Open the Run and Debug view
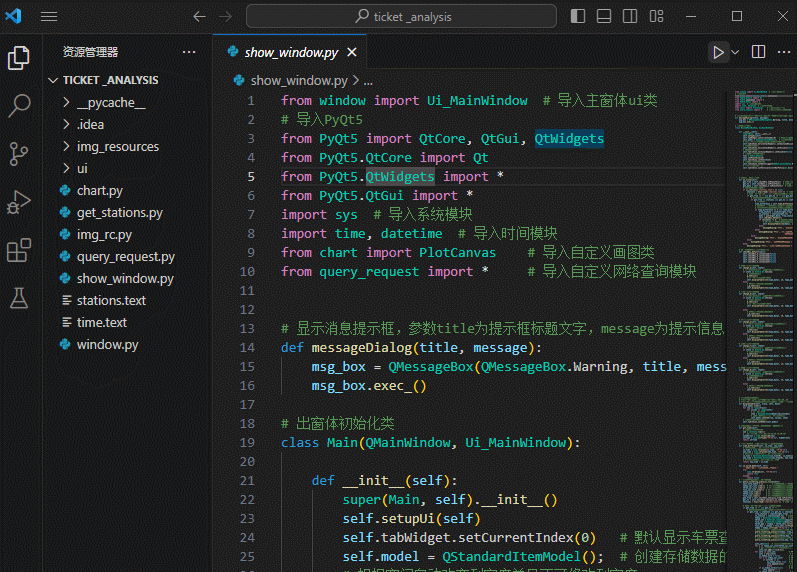797x572 pixels. coord(19,202)
